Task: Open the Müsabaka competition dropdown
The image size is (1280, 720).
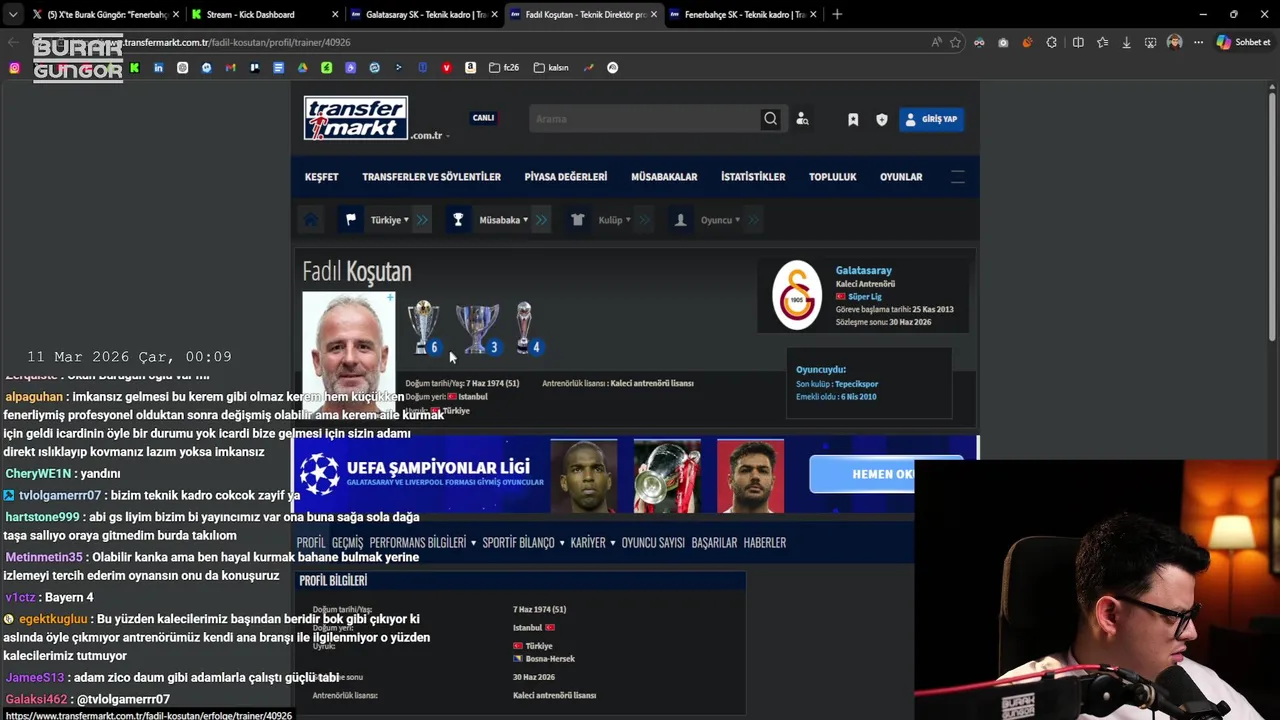Action: tap(503, 220)
